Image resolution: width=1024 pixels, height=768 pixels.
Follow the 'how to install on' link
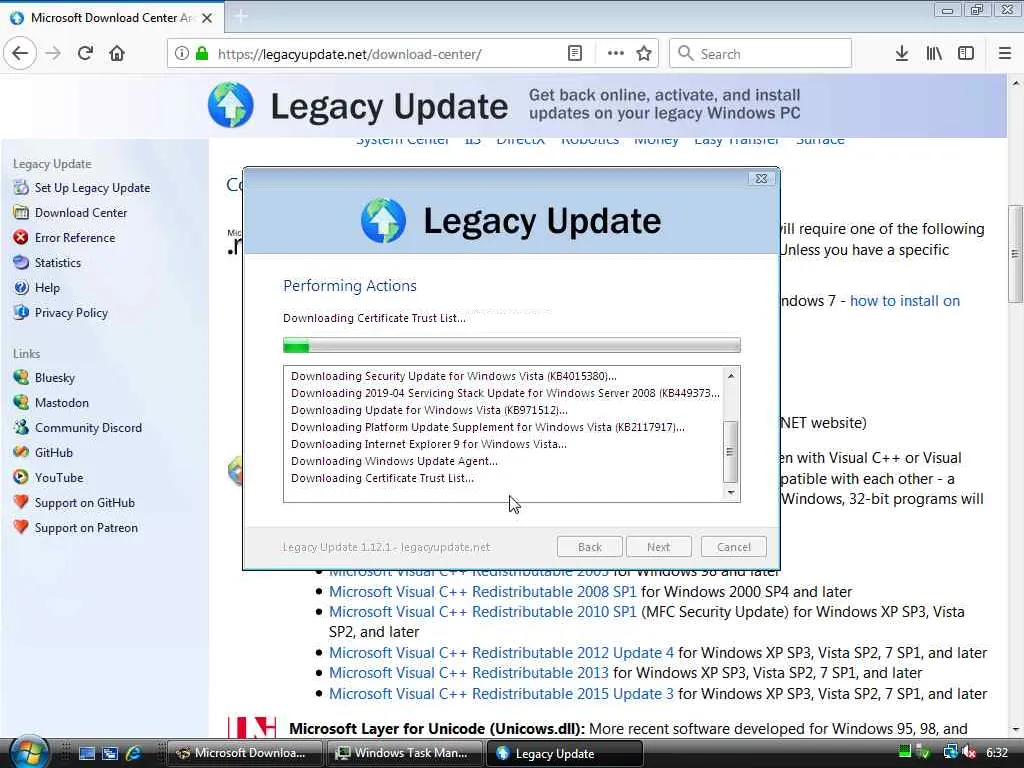point(904,301)
